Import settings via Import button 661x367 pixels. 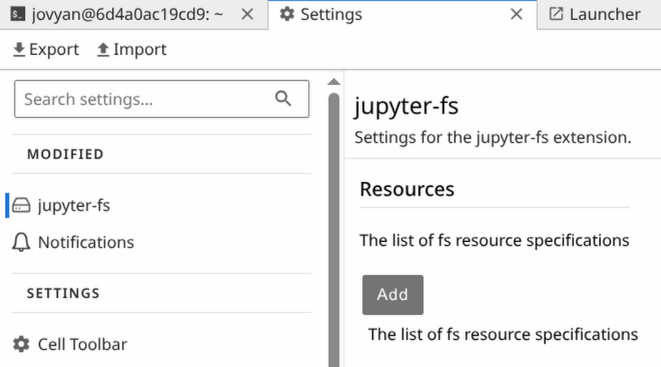pos(132,50)
